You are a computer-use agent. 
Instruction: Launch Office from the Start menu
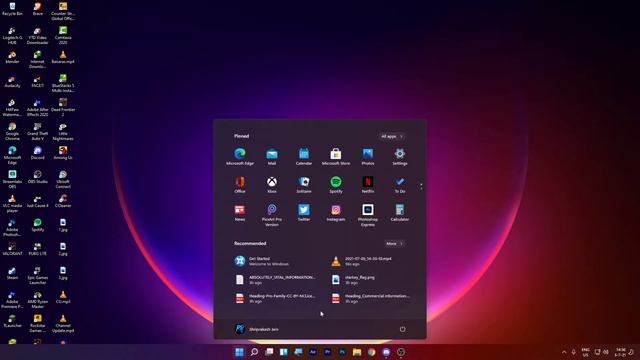[240, 185]
